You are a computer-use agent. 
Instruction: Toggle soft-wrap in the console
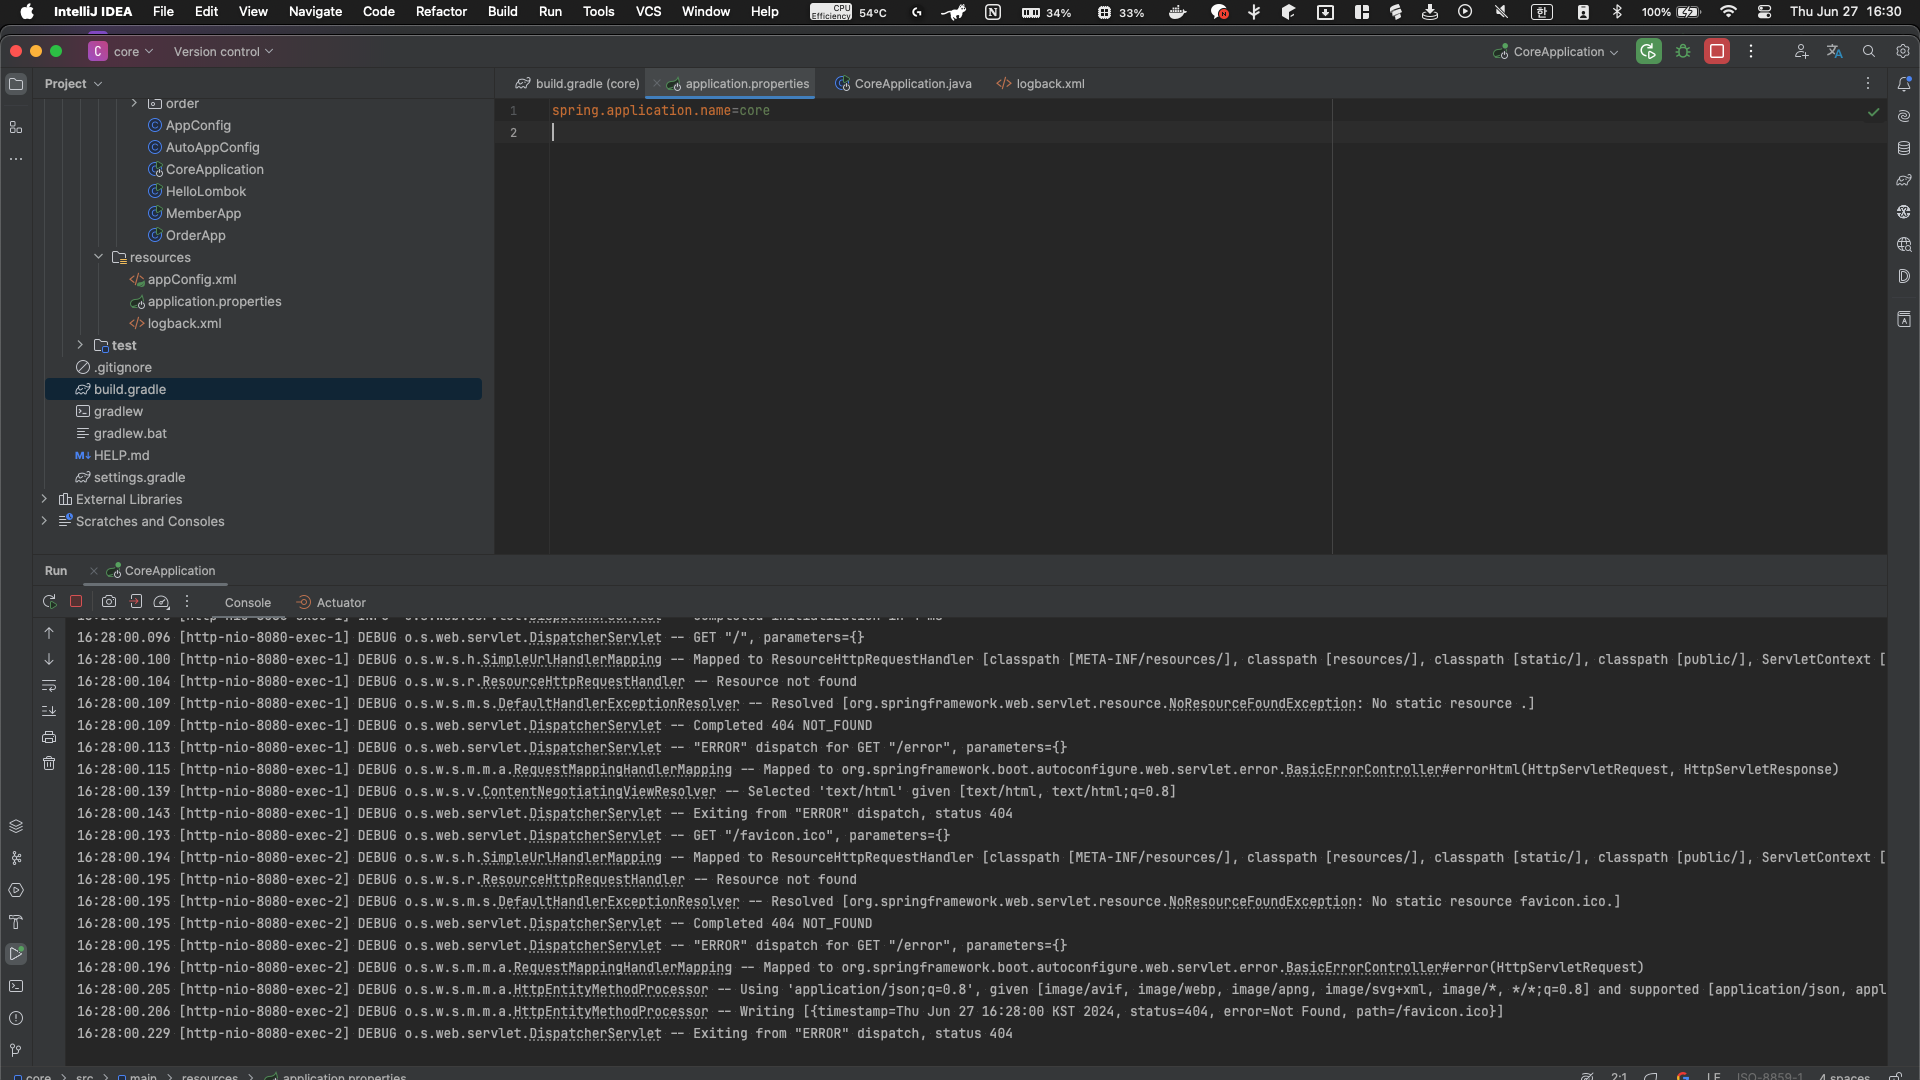49,685
